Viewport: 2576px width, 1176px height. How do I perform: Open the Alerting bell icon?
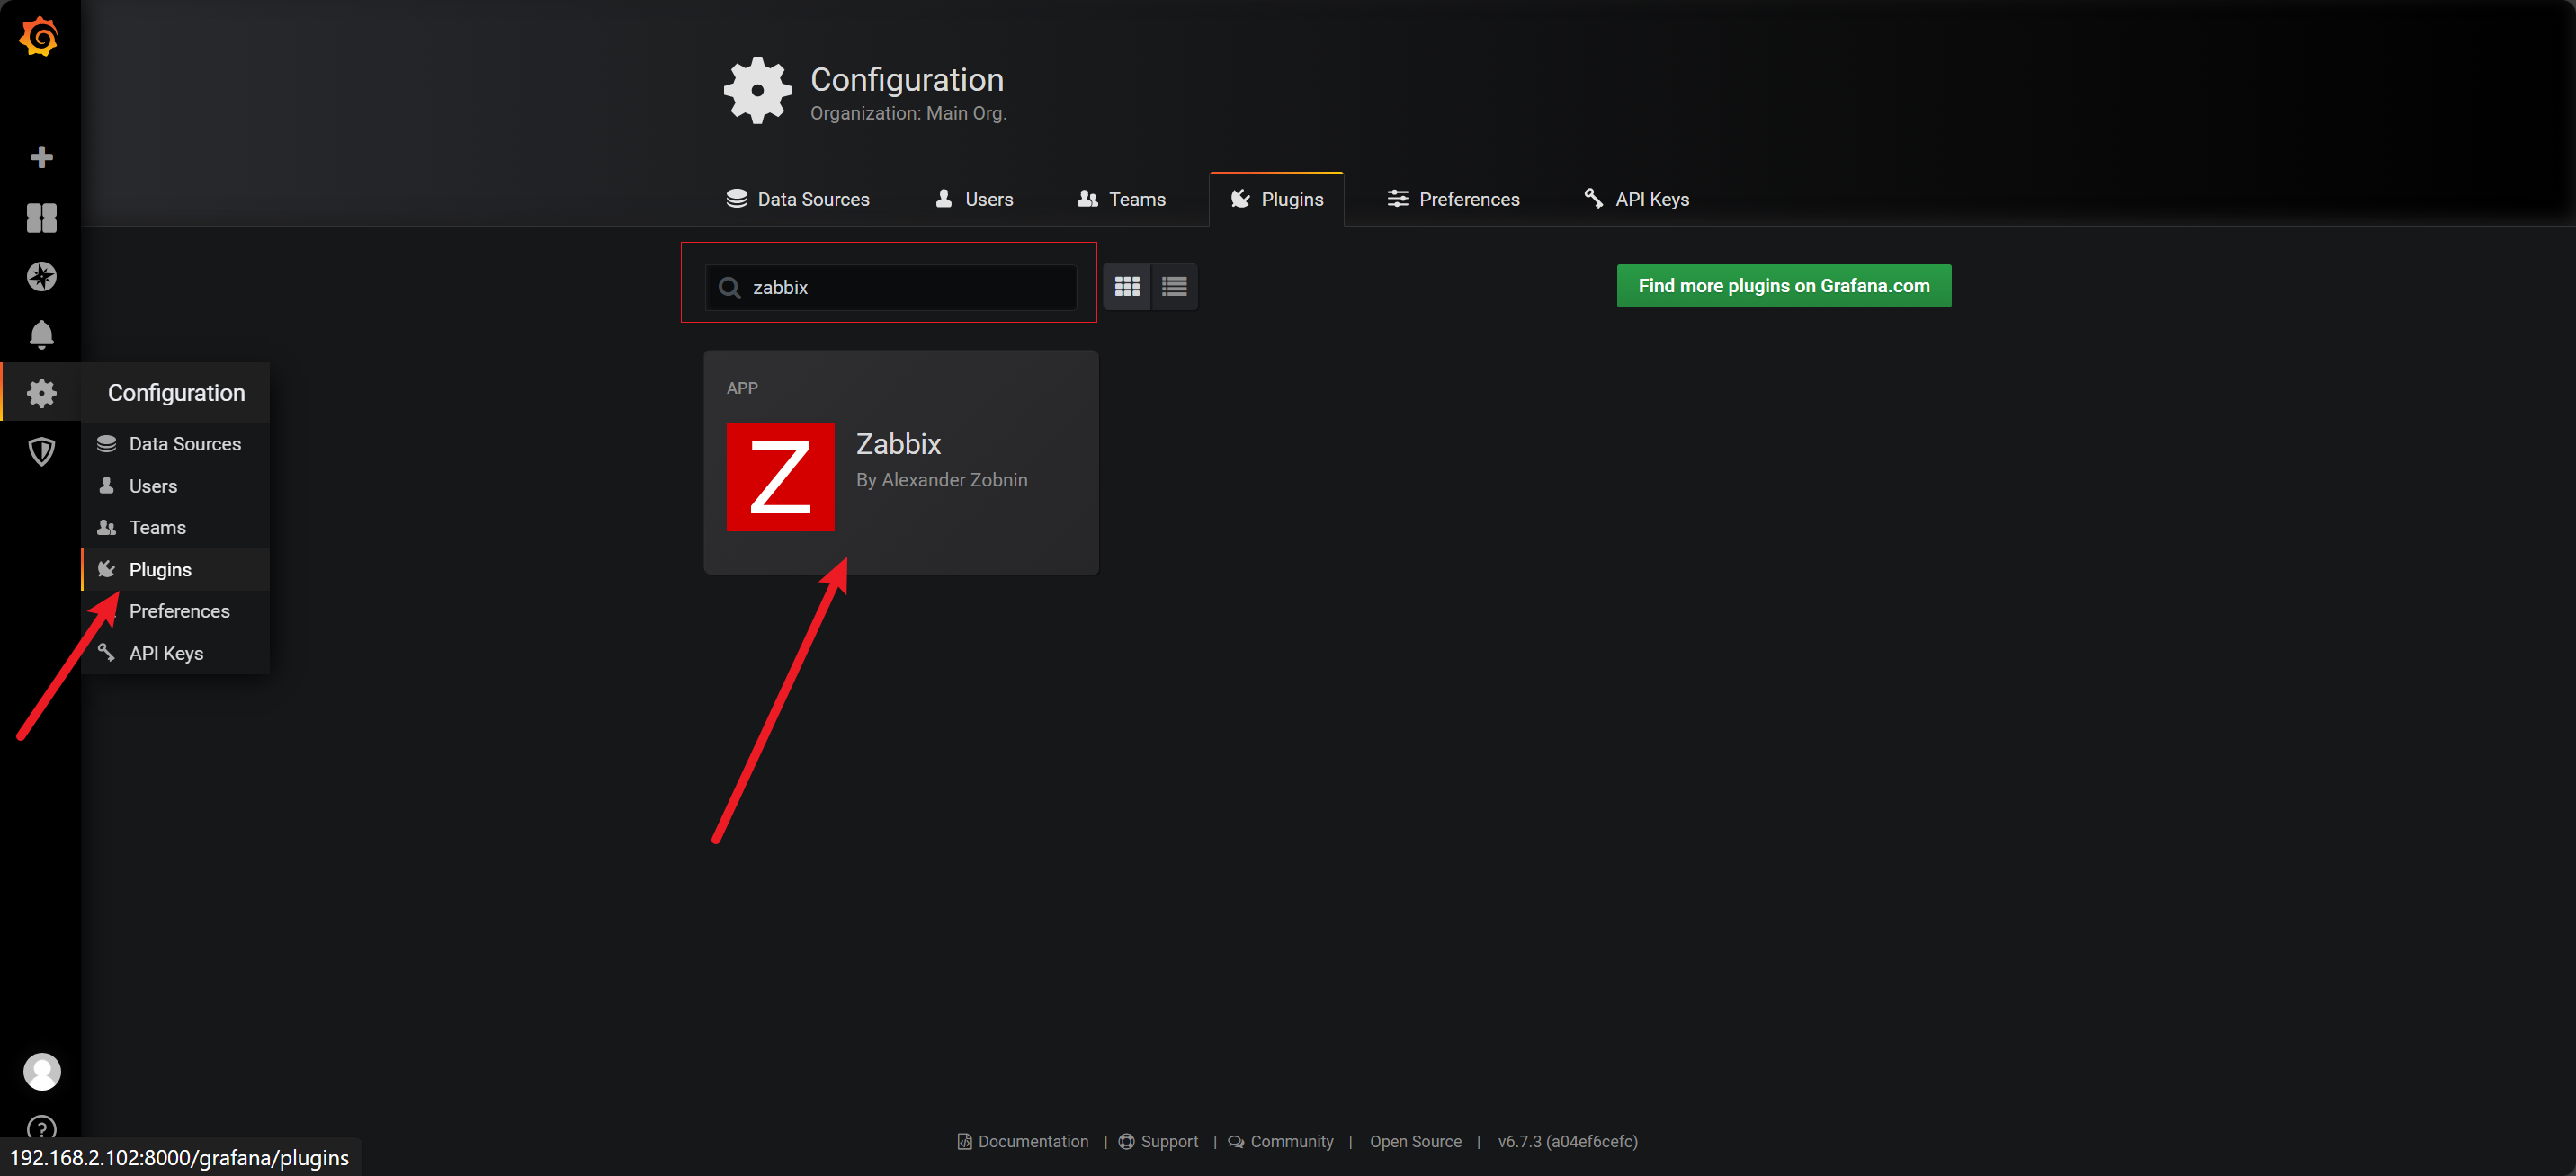coord(41,334)
